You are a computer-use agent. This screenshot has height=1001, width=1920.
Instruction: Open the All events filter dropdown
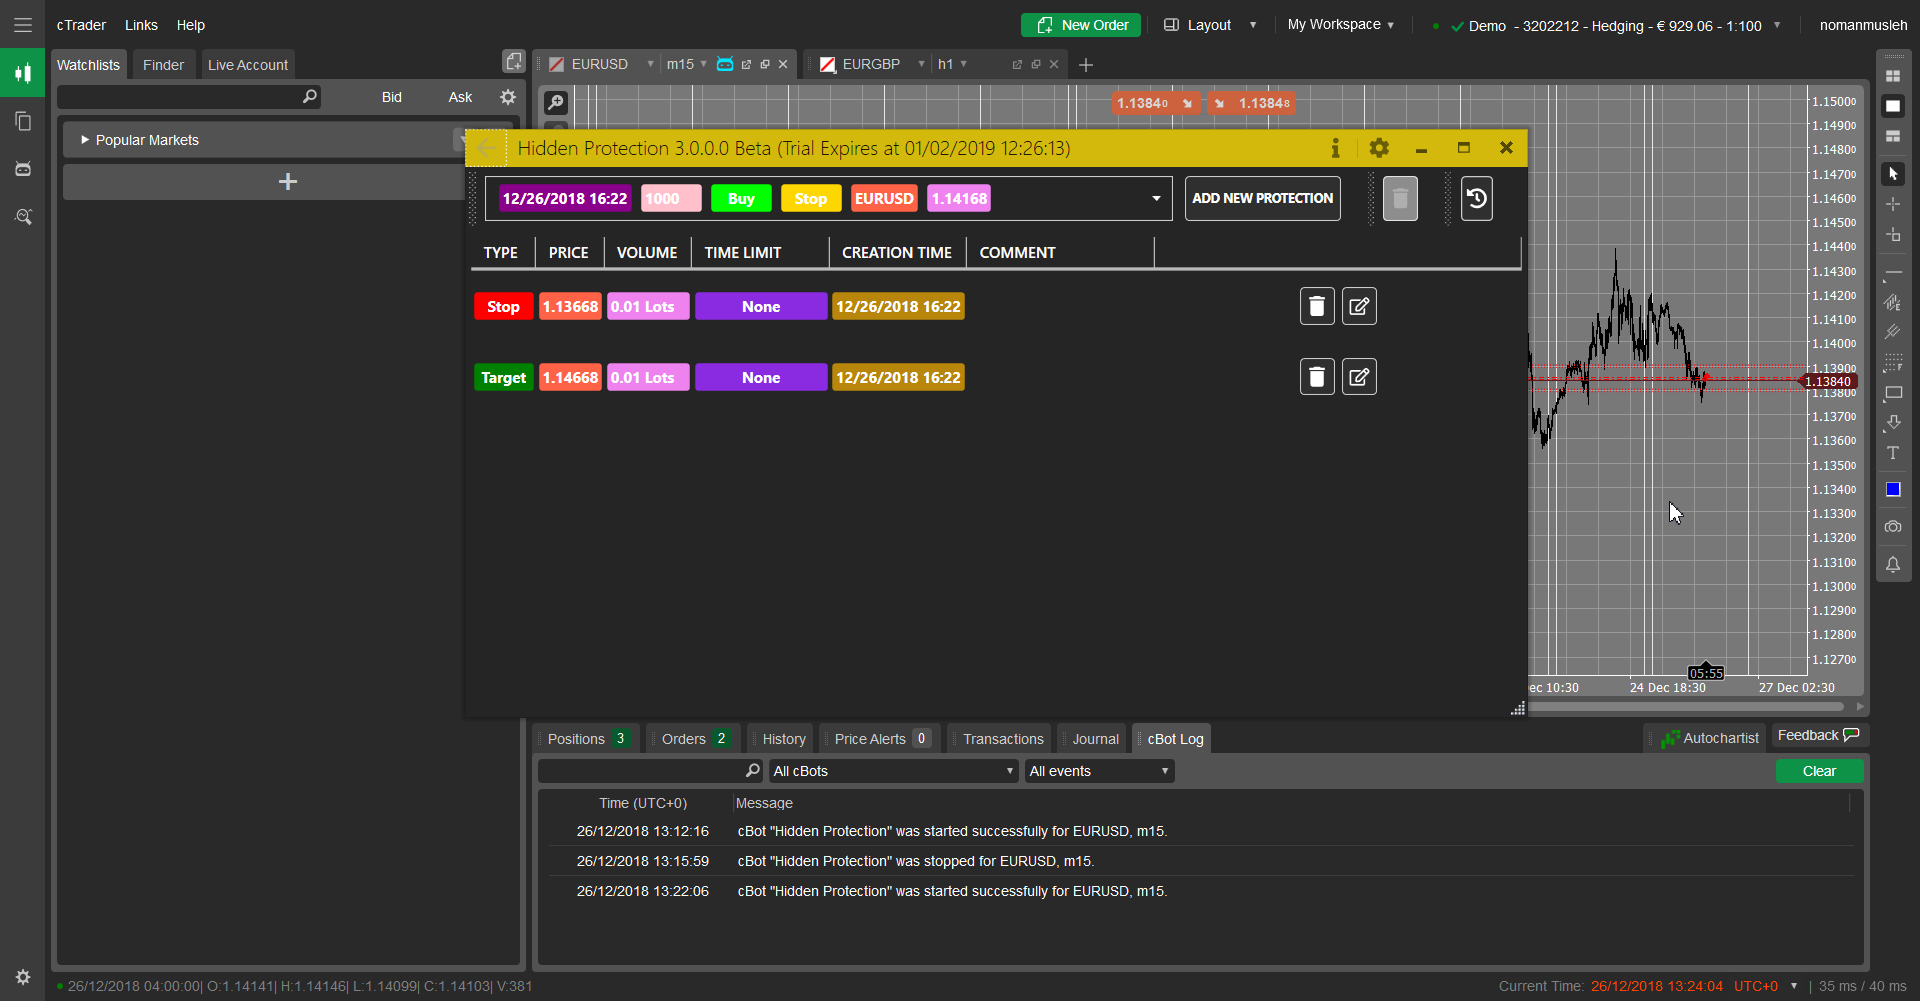coord(1099,771)
